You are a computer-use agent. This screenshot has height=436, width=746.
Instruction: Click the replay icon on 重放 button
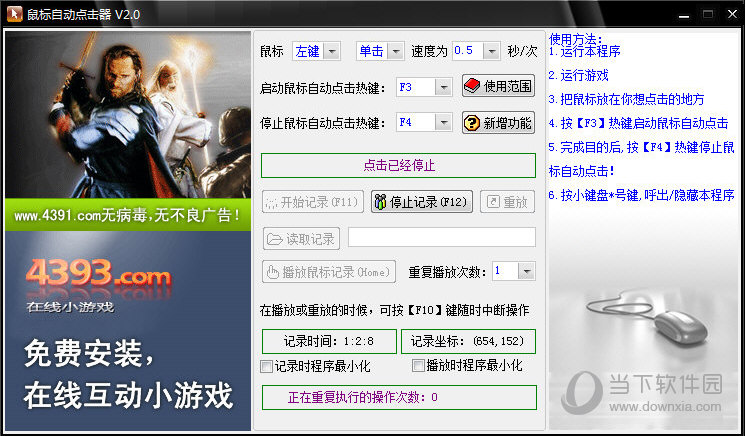click(x=493, y=202)
